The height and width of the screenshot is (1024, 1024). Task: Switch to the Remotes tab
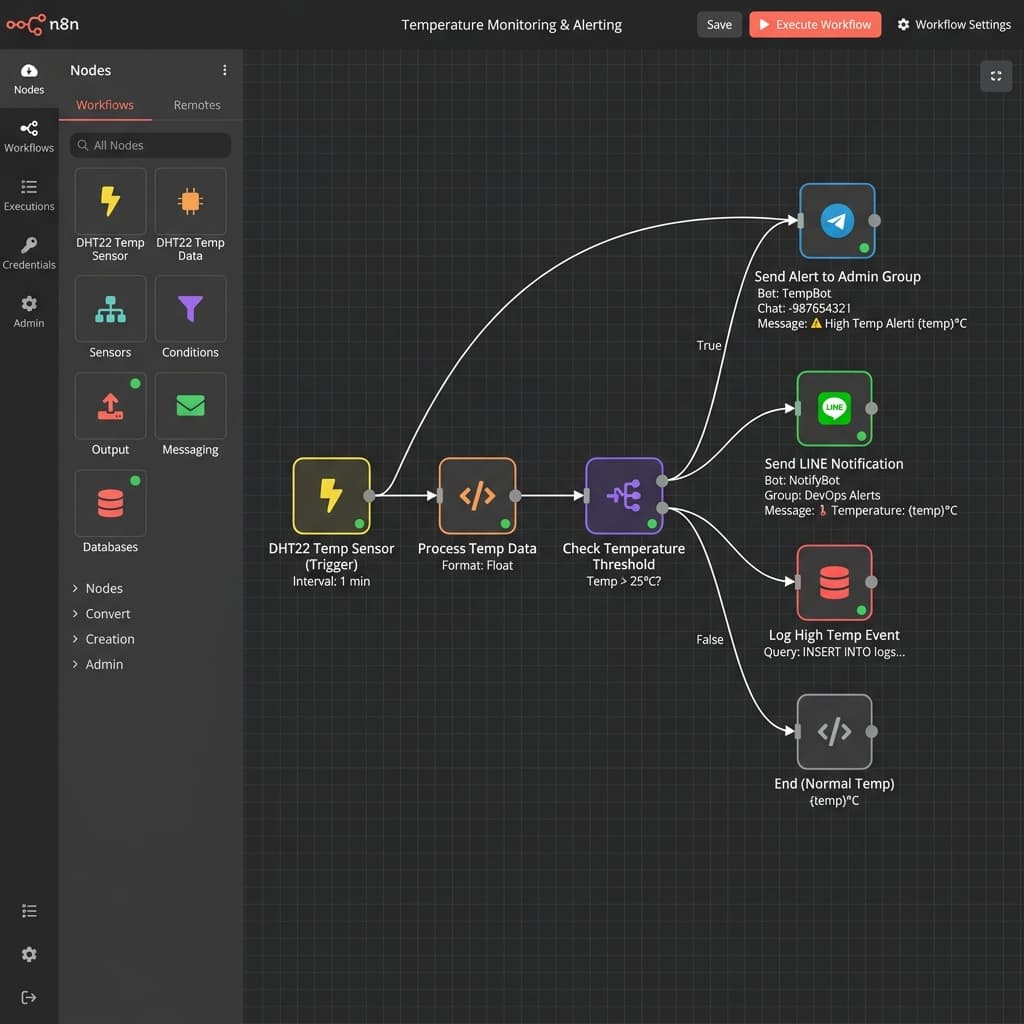click(x=197, y=105)
